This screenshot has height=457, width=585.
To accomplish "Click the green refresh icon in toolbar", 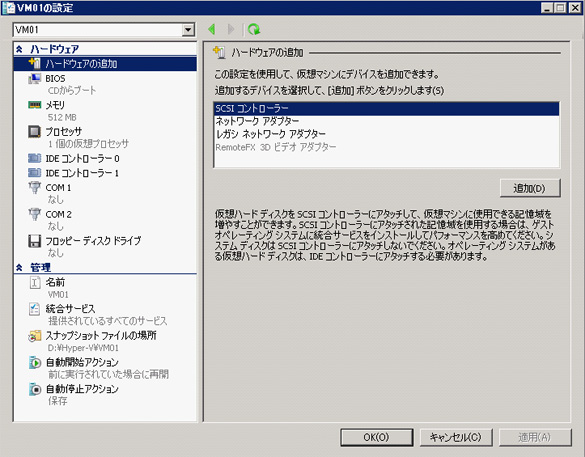I will pyautogui.click(x=254, y=29).
